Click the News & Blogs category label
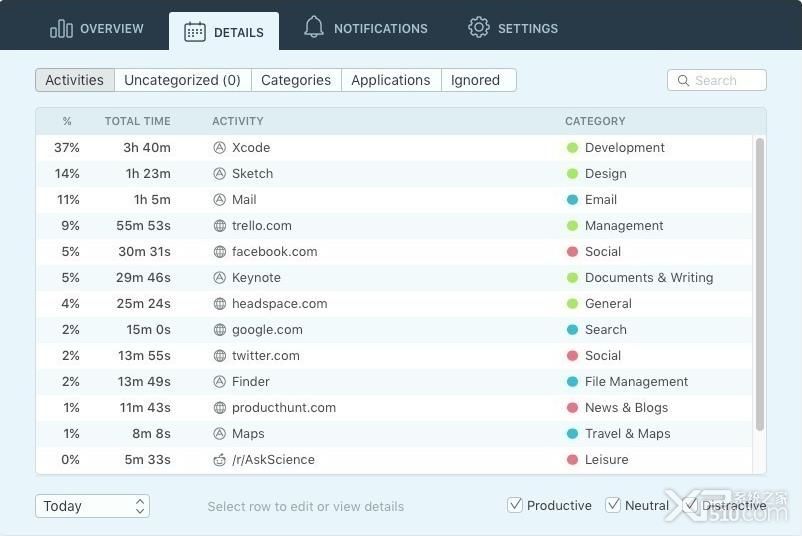Image resolution: width=802 pixels, height=536 pixels. coord(627,408)
